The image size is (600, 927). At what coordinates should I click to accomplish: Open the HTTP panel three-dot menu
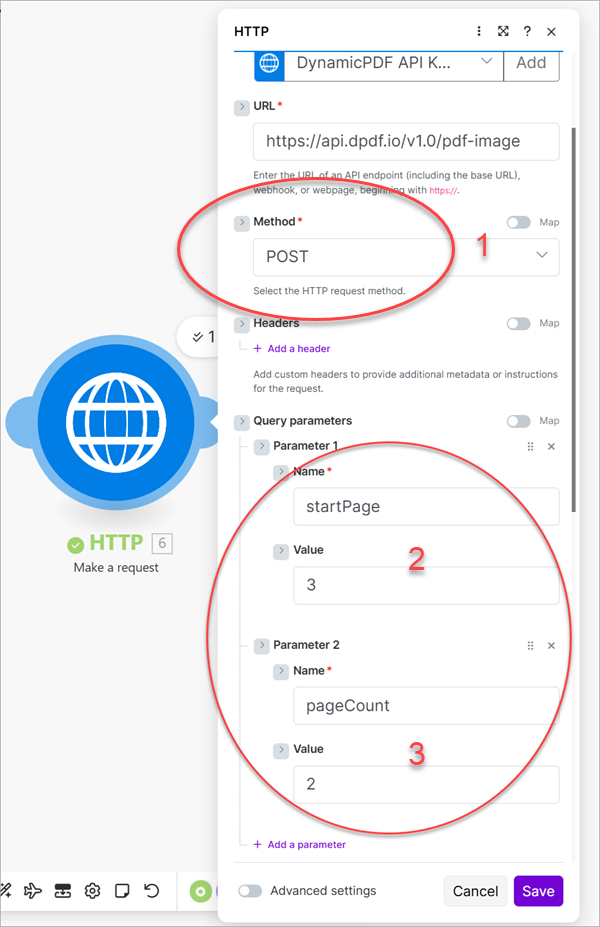[479, 31]
